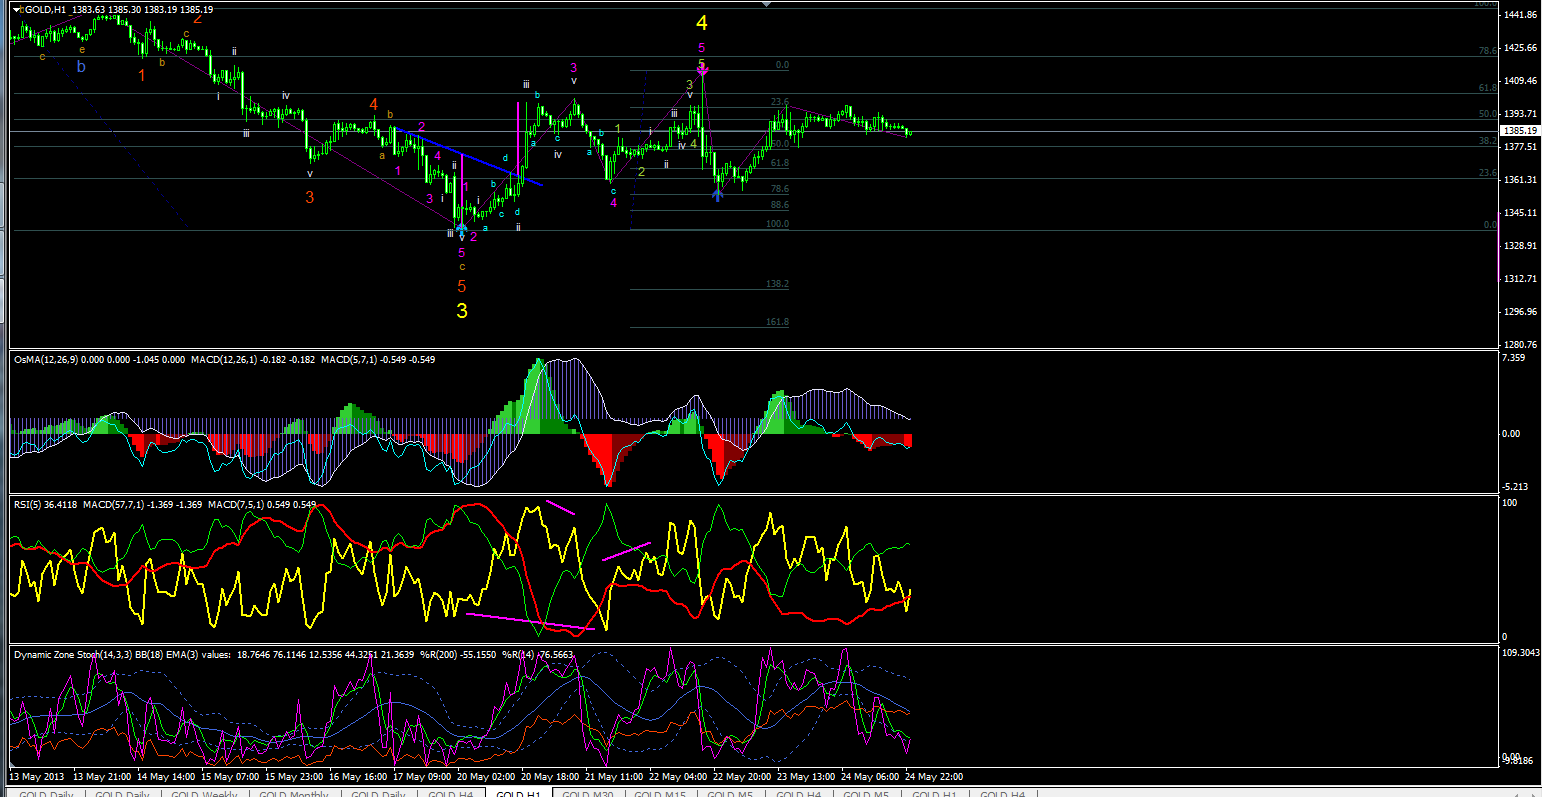This screenshot has width=1542, height=797.
Task: Open the GOLD M15 chart tab
Action: pyautogui.click(x=662, y=794)
